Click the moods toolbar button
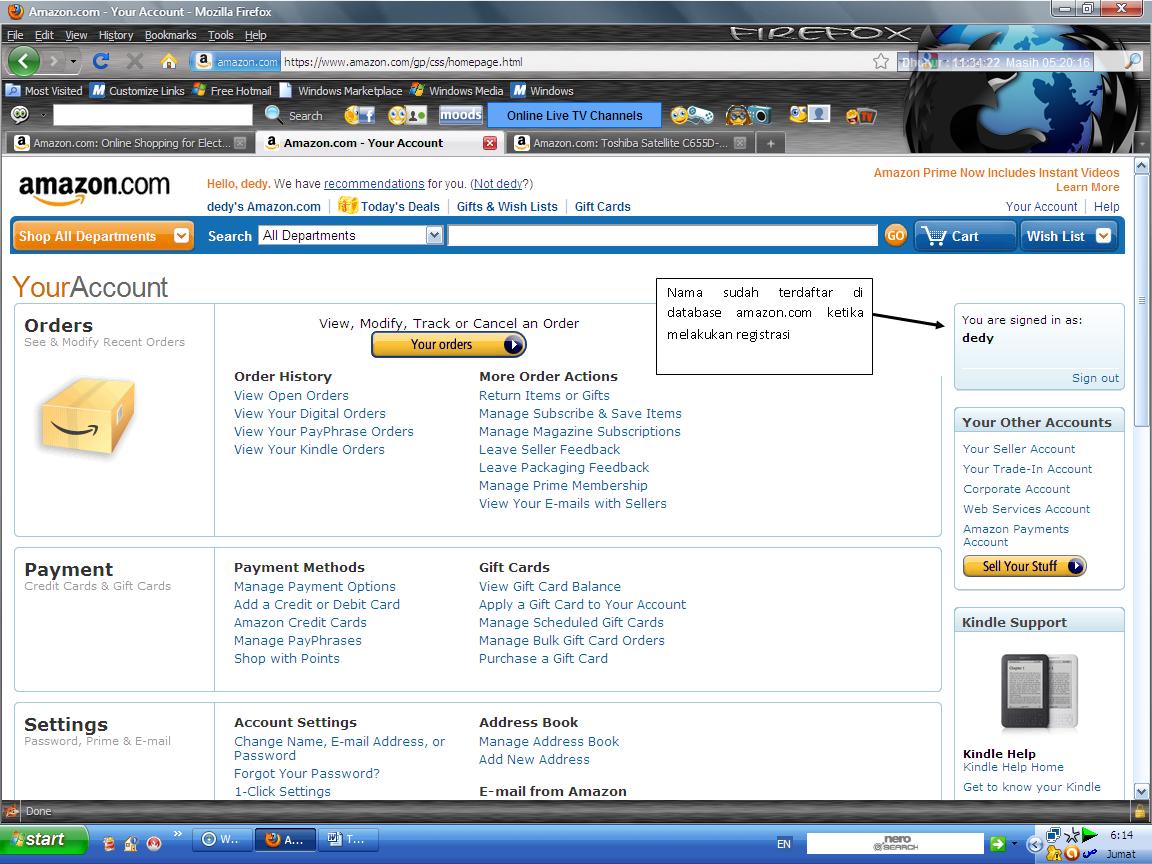Screen dimensions: 1152x864 pos(461,115)
